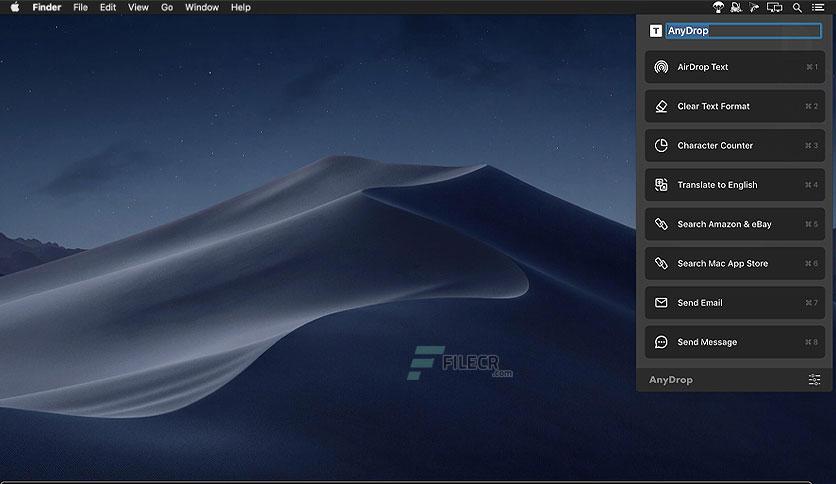Viewport: 836px width, 484px height.
Task: Click the Character Counter pie icon
Action: (x=661, y=146)
